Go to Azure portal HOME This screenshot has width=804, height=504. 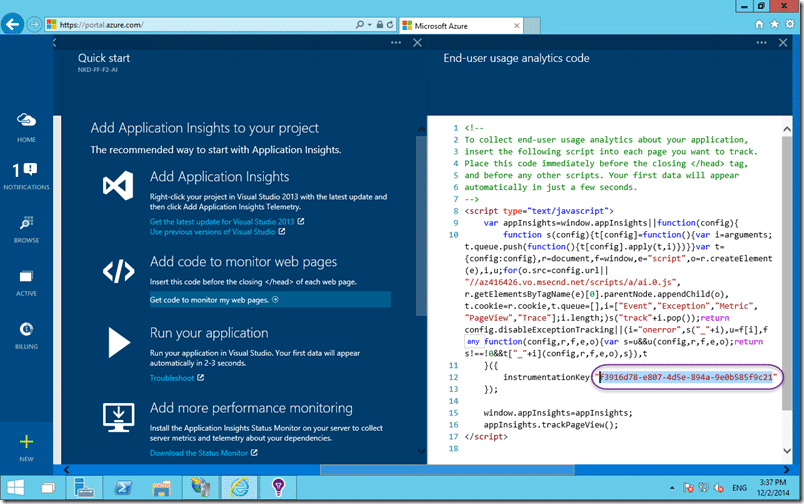[x=26, y=127]
